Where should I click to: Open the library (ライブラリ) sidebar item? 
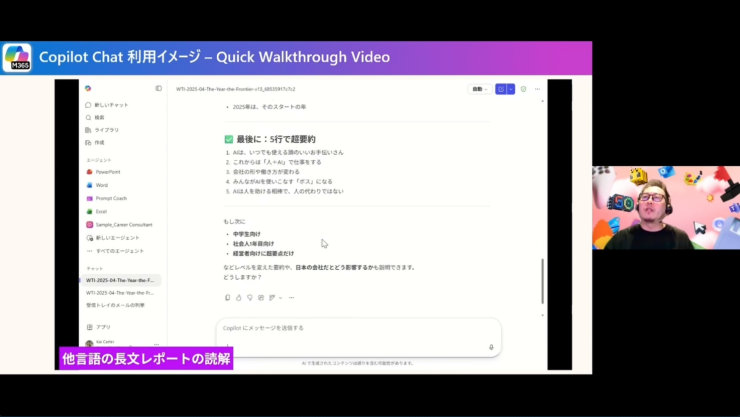pyautogui.click(x=102, y=130)
